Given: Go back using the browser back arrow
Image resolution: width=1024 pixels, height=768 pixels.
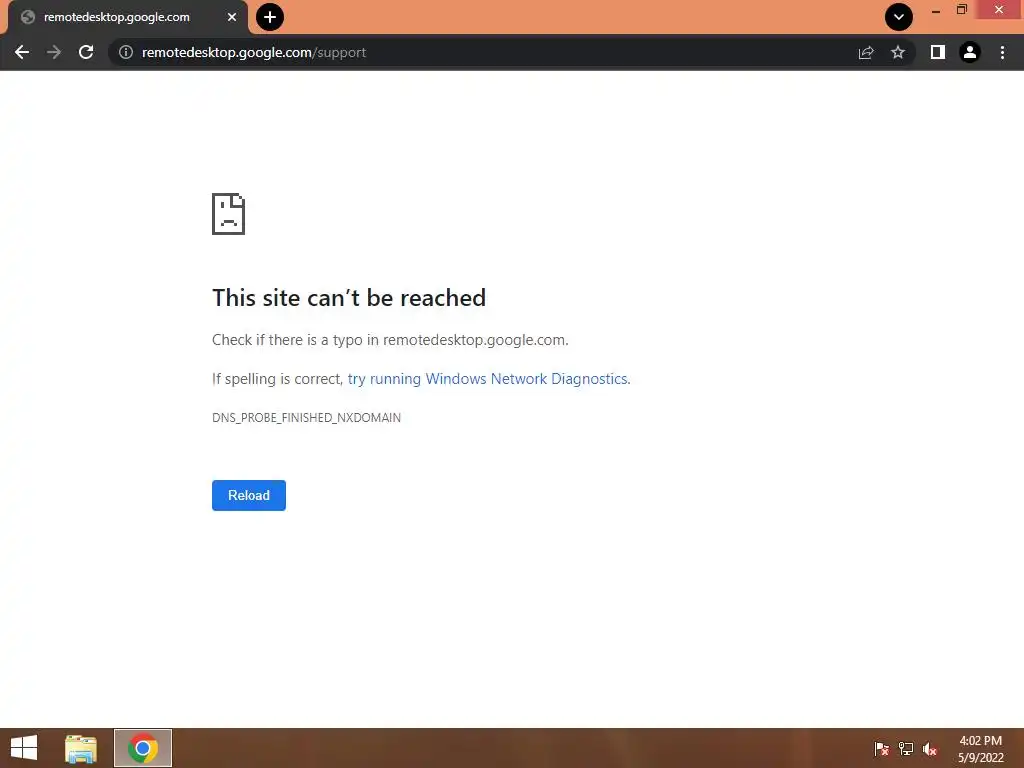Looking at the screenshot, I should tap(22, 52).
